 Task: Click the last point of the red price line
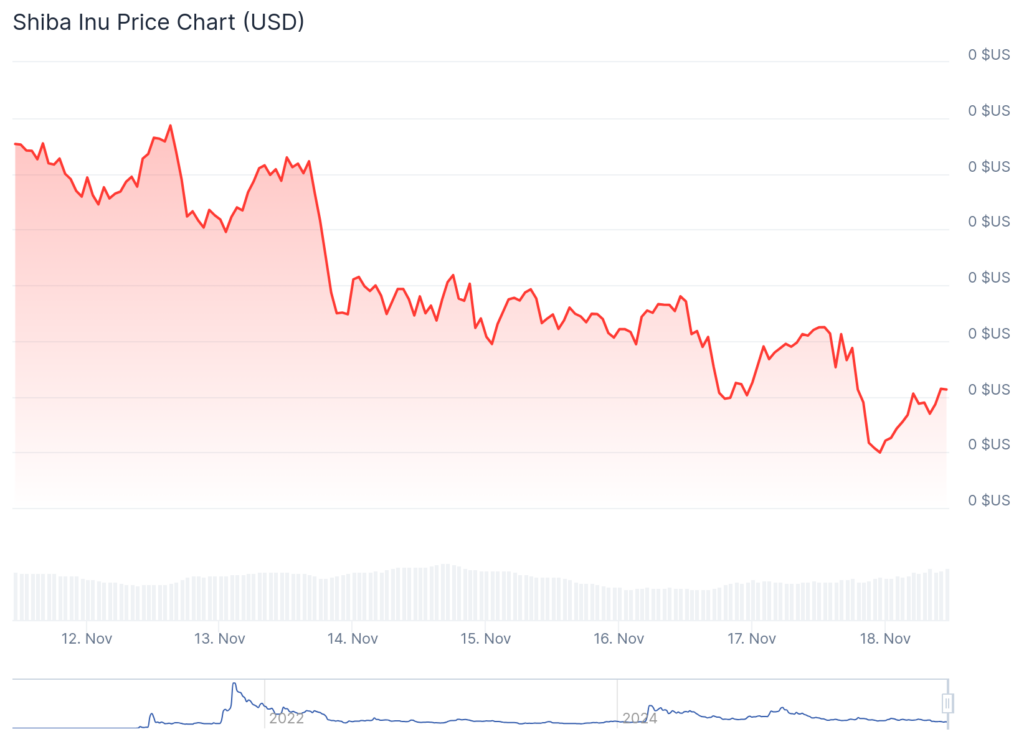pyautogui.click(x=946, y=389)
